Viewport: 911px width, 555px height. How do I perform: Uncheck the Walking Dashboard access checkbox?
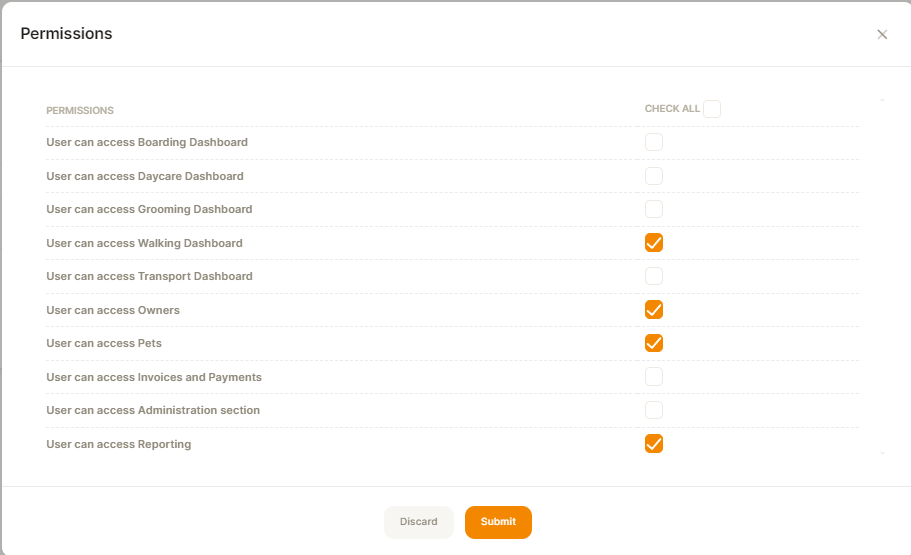[654, 242]
